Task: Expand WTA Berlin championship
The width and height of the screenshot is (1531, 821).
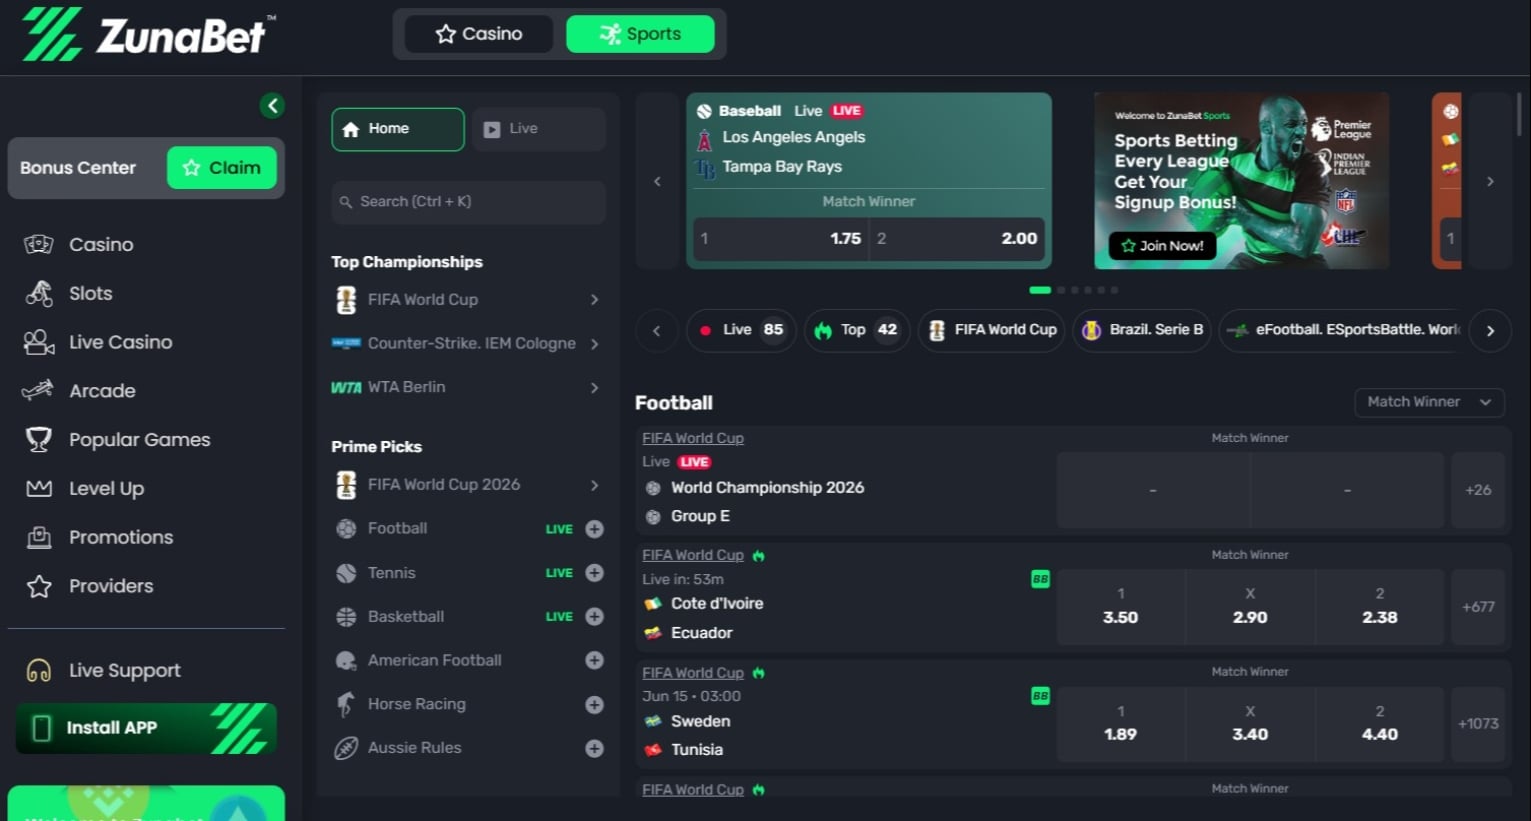Action: (x=594, y=388)
